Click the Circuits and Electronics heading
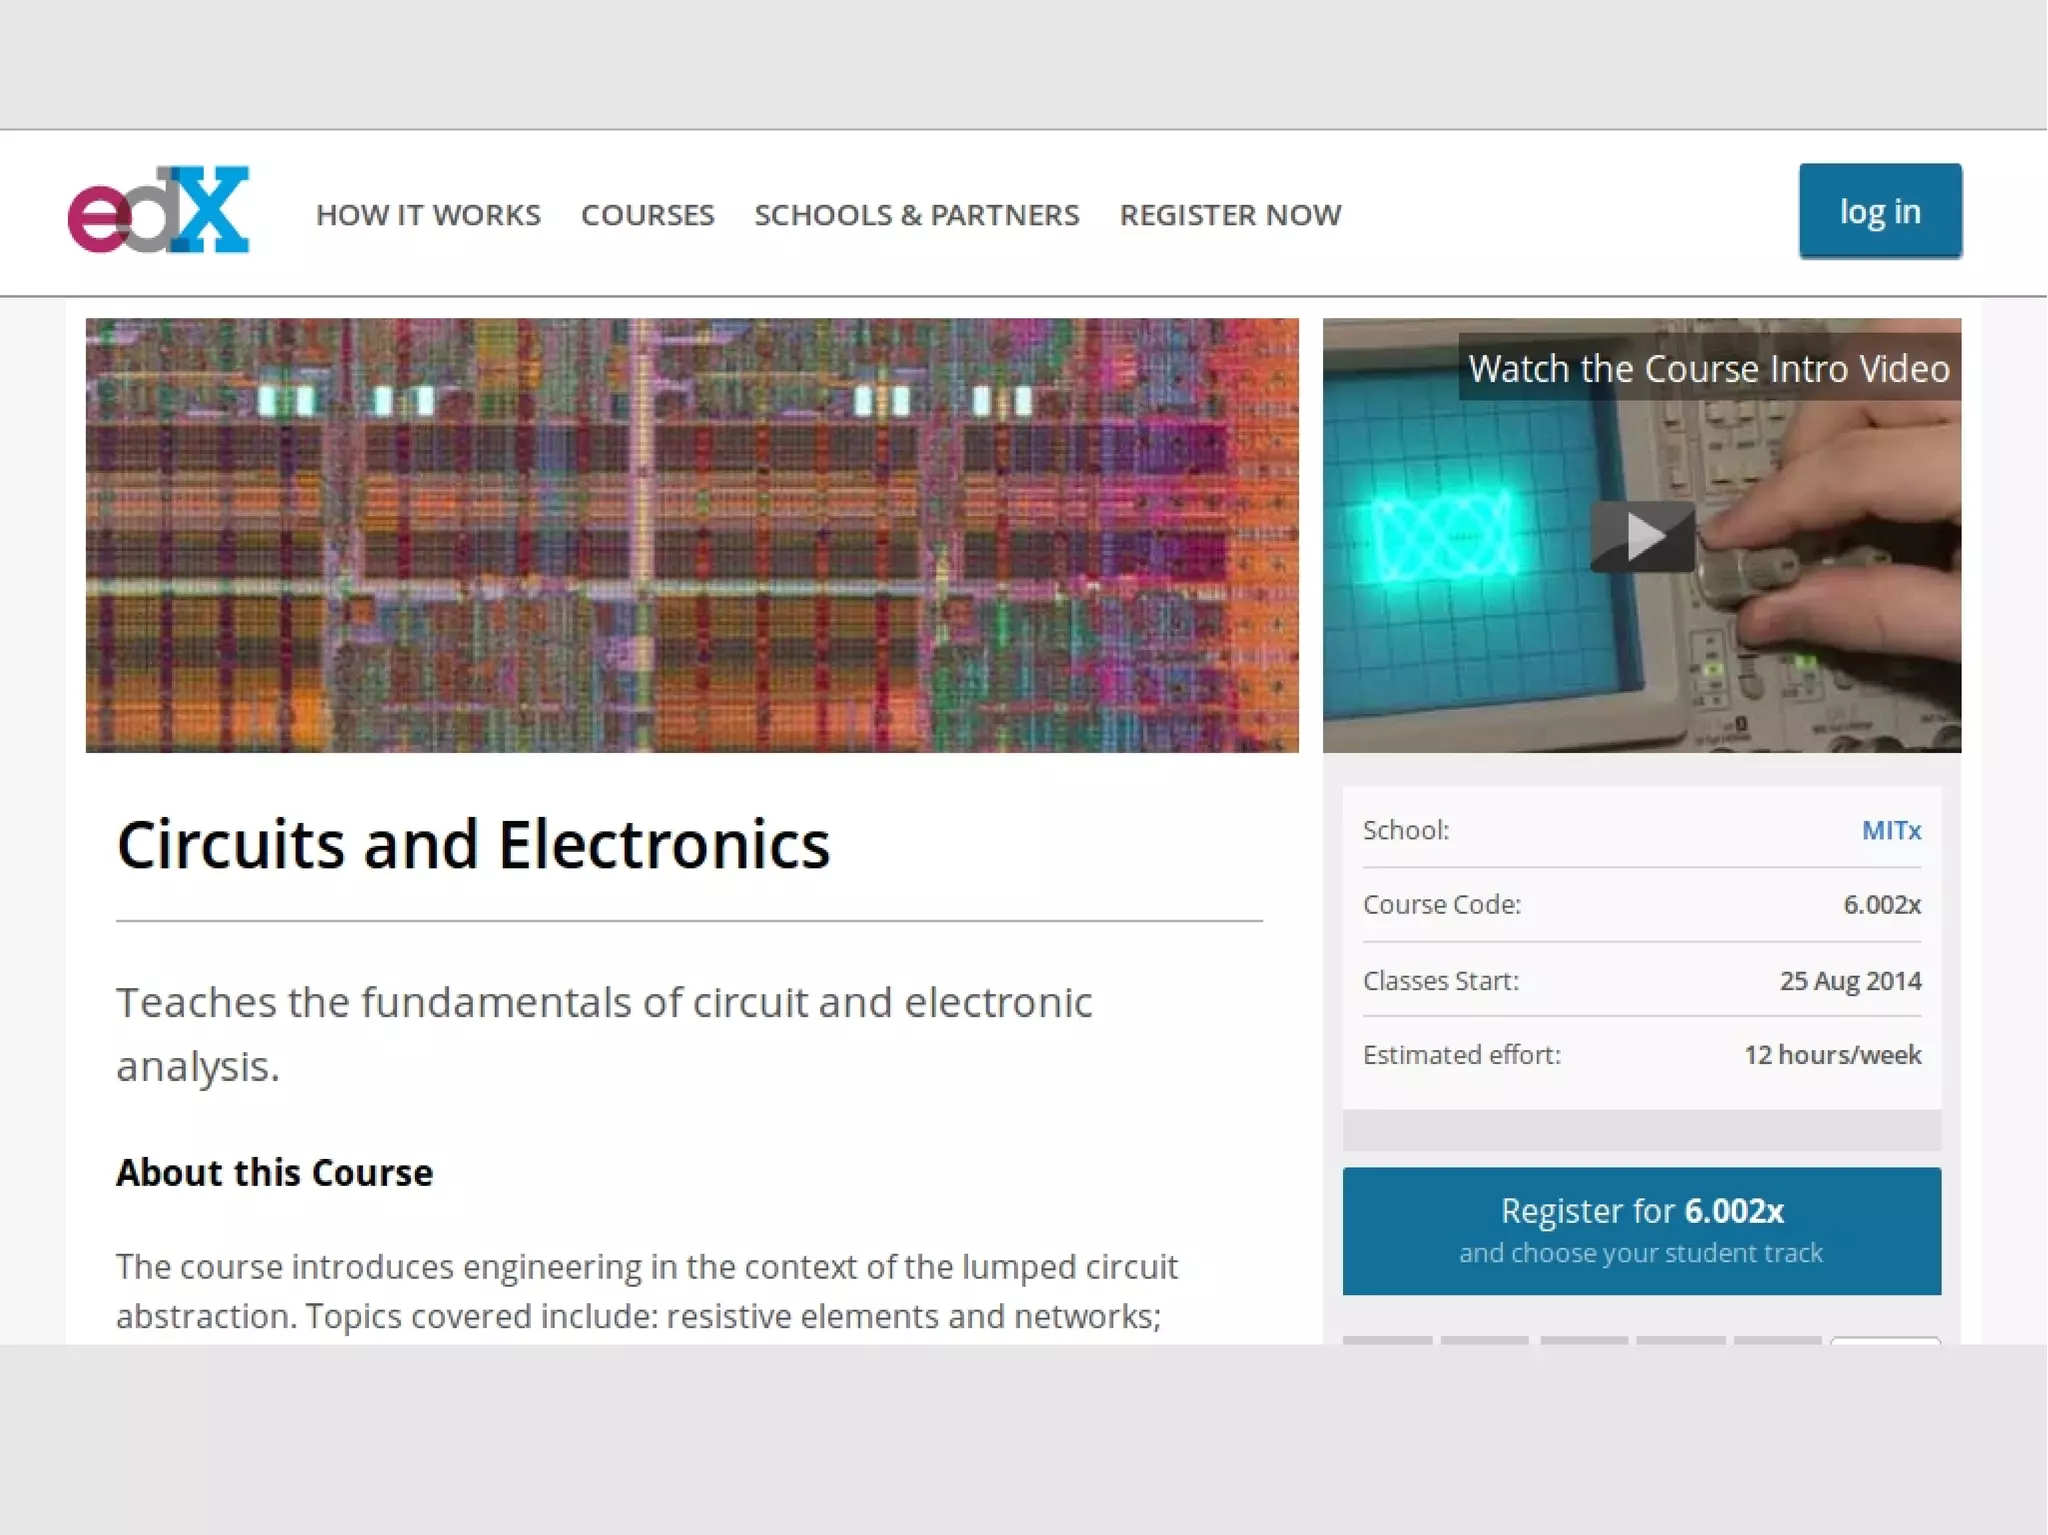Viewport: 2048px width, 1535px height. (x=473, y=845)
